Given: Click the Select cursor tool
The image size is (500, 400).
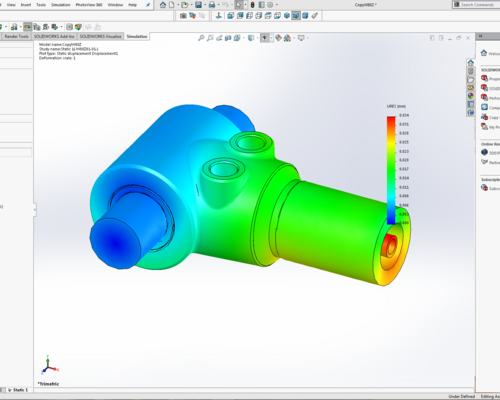Looking at the screenshot, I should pos(239,5).
